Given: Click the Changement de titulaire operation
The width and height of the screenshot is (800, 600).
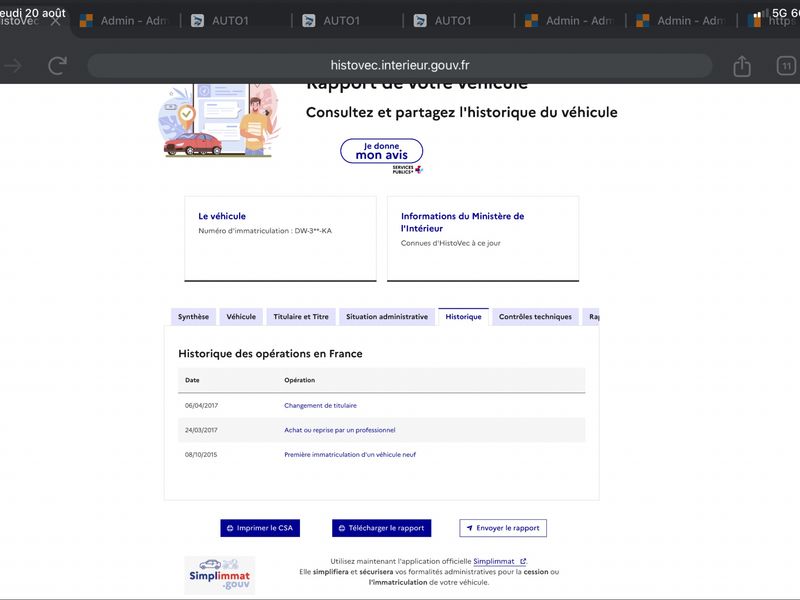Looking at the screenshot, I should (x=320, y=406).
